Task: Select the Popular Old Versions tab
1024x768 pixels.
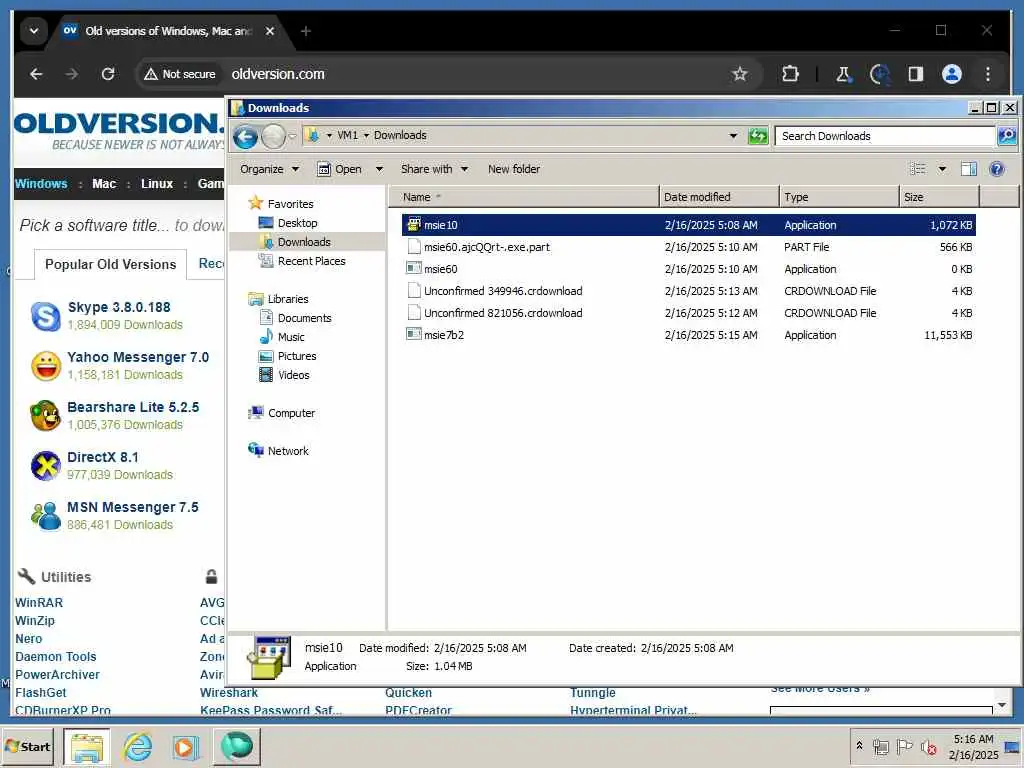Action: pos(110,264)
